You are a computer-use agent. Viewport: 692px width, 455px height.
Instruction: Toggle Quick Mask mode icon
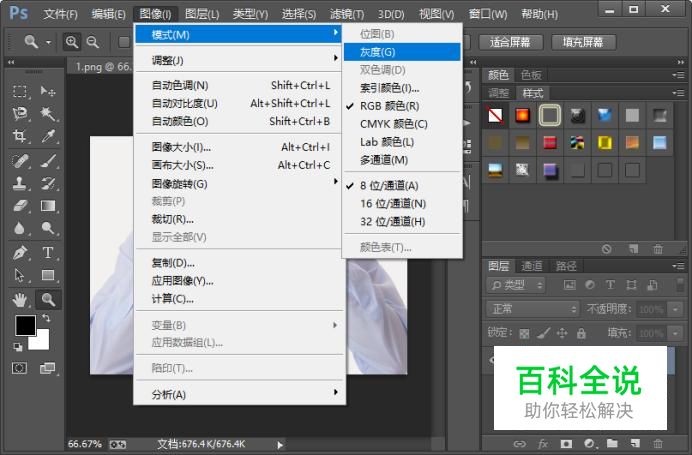point(19,368)
